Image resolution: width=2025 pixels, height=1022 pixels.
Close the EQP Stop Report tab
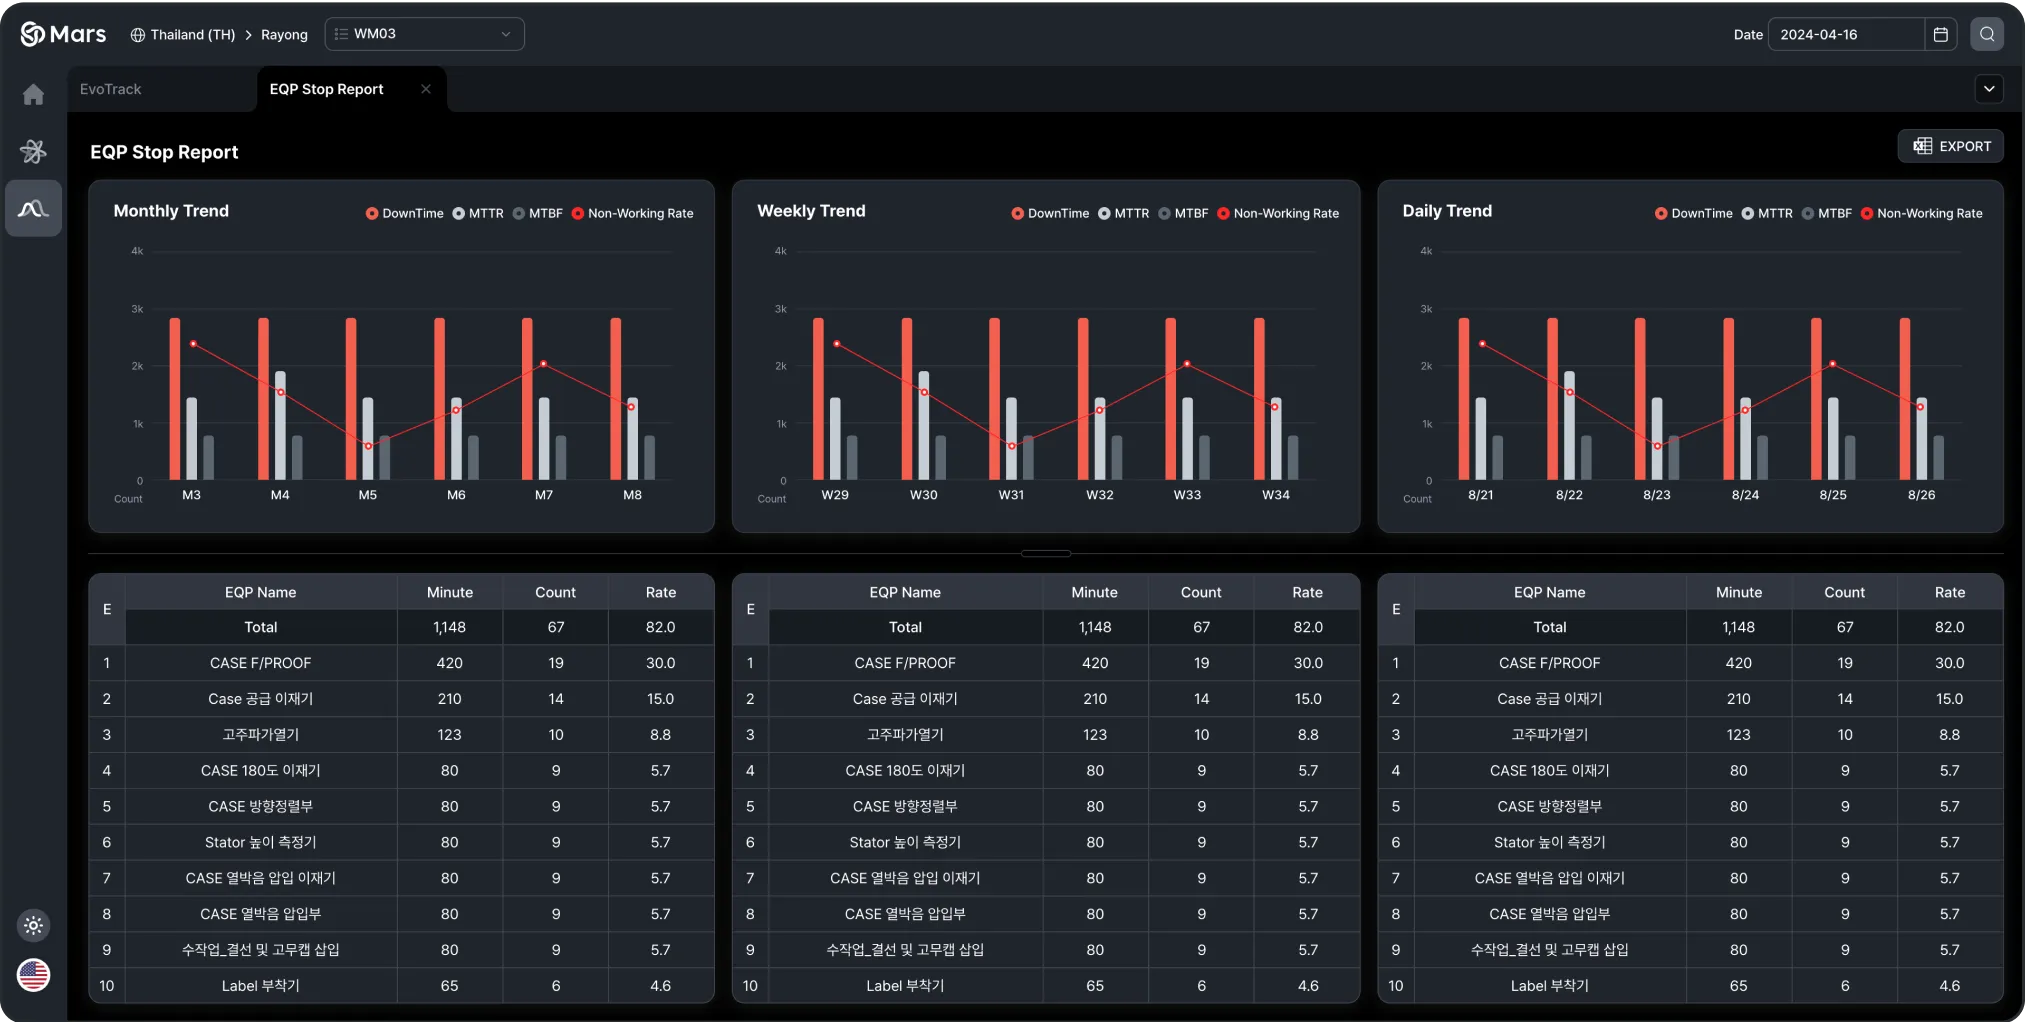click(426, 89)
